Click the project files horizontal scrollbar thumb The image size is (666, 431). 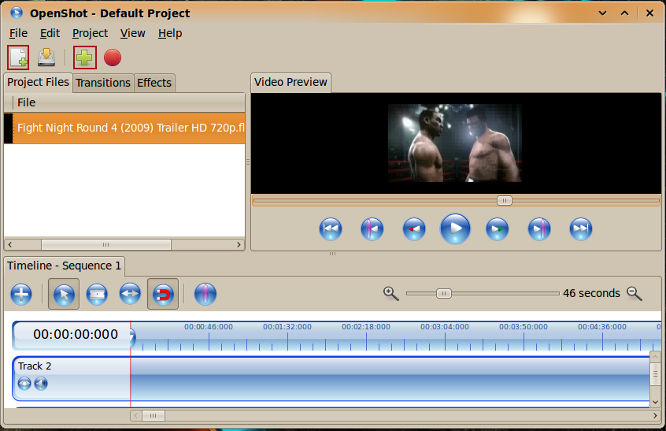point(106,245)
